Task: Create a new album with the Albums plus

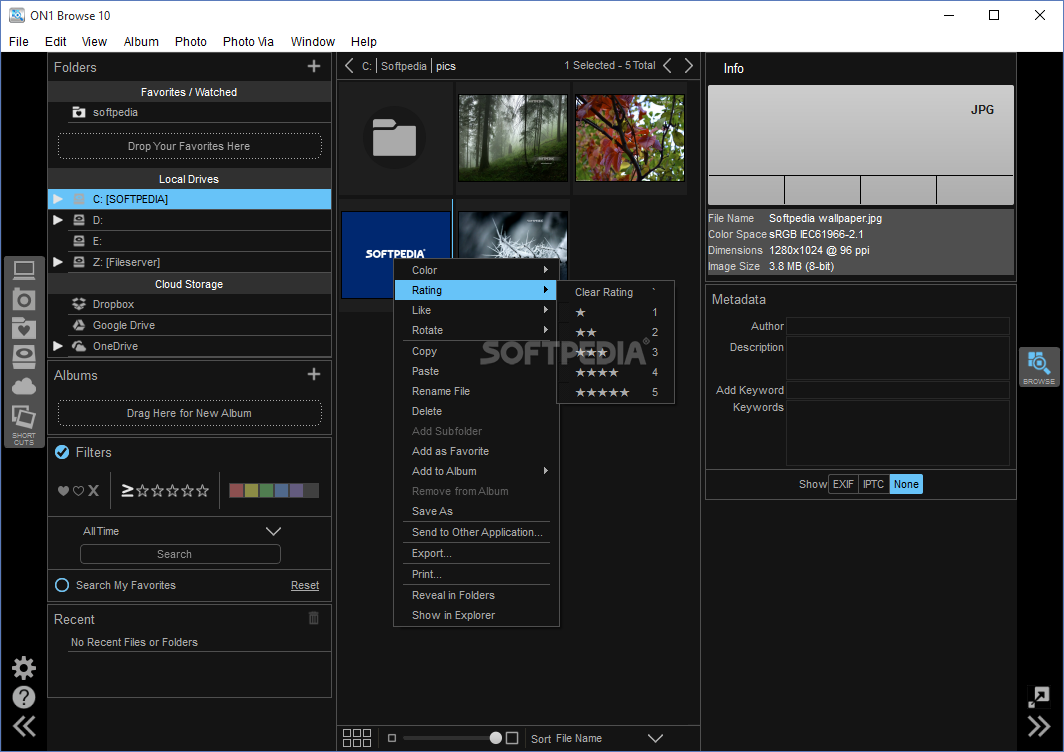Action: pos(314,374)
